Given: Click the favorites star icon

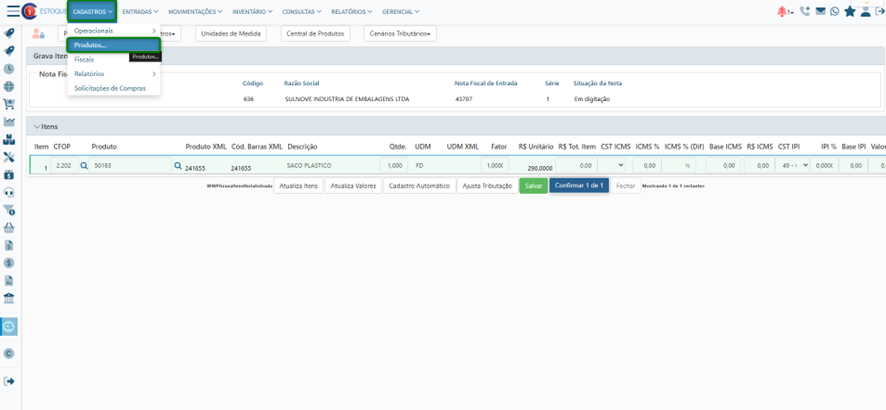Looking at the screenshot, I should coord(850,12).
